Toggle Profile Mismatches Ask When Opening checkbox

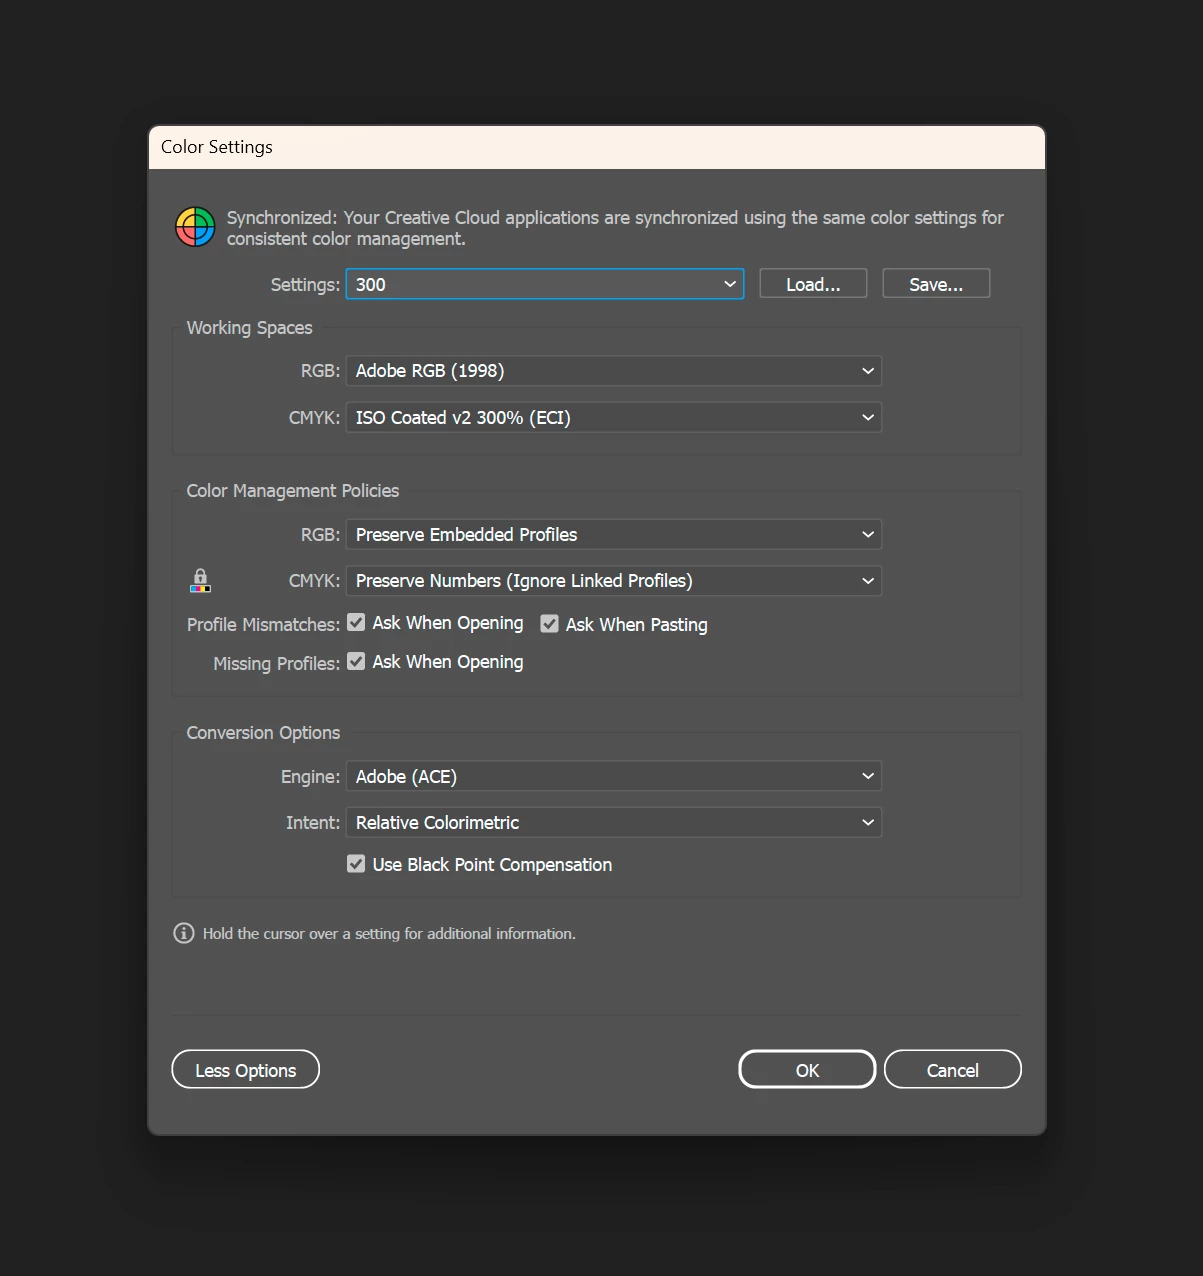[356, 623]
